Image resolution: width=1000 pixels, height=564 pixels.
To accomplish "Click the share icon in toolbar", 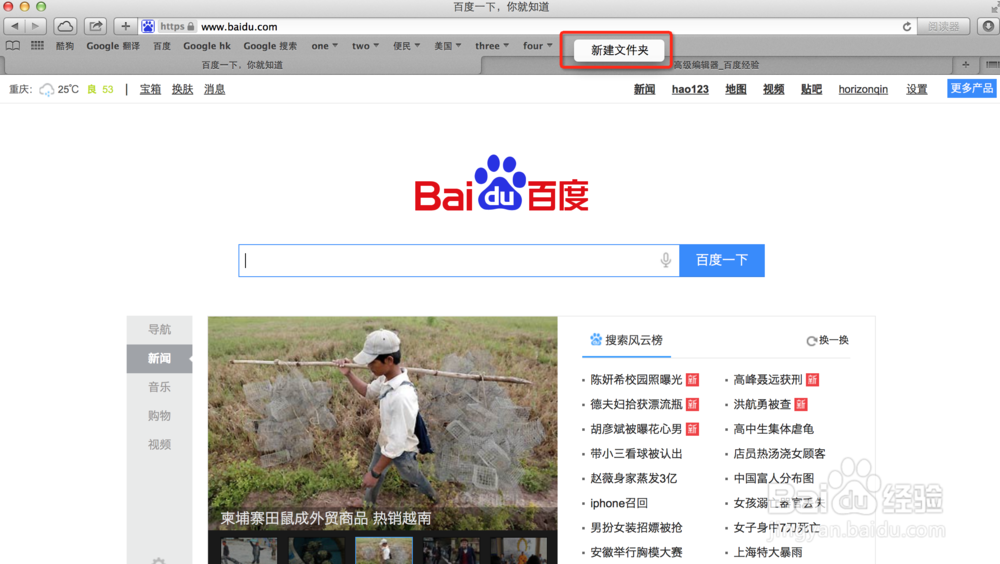I will pyautogui.click(x=96, y=26).
